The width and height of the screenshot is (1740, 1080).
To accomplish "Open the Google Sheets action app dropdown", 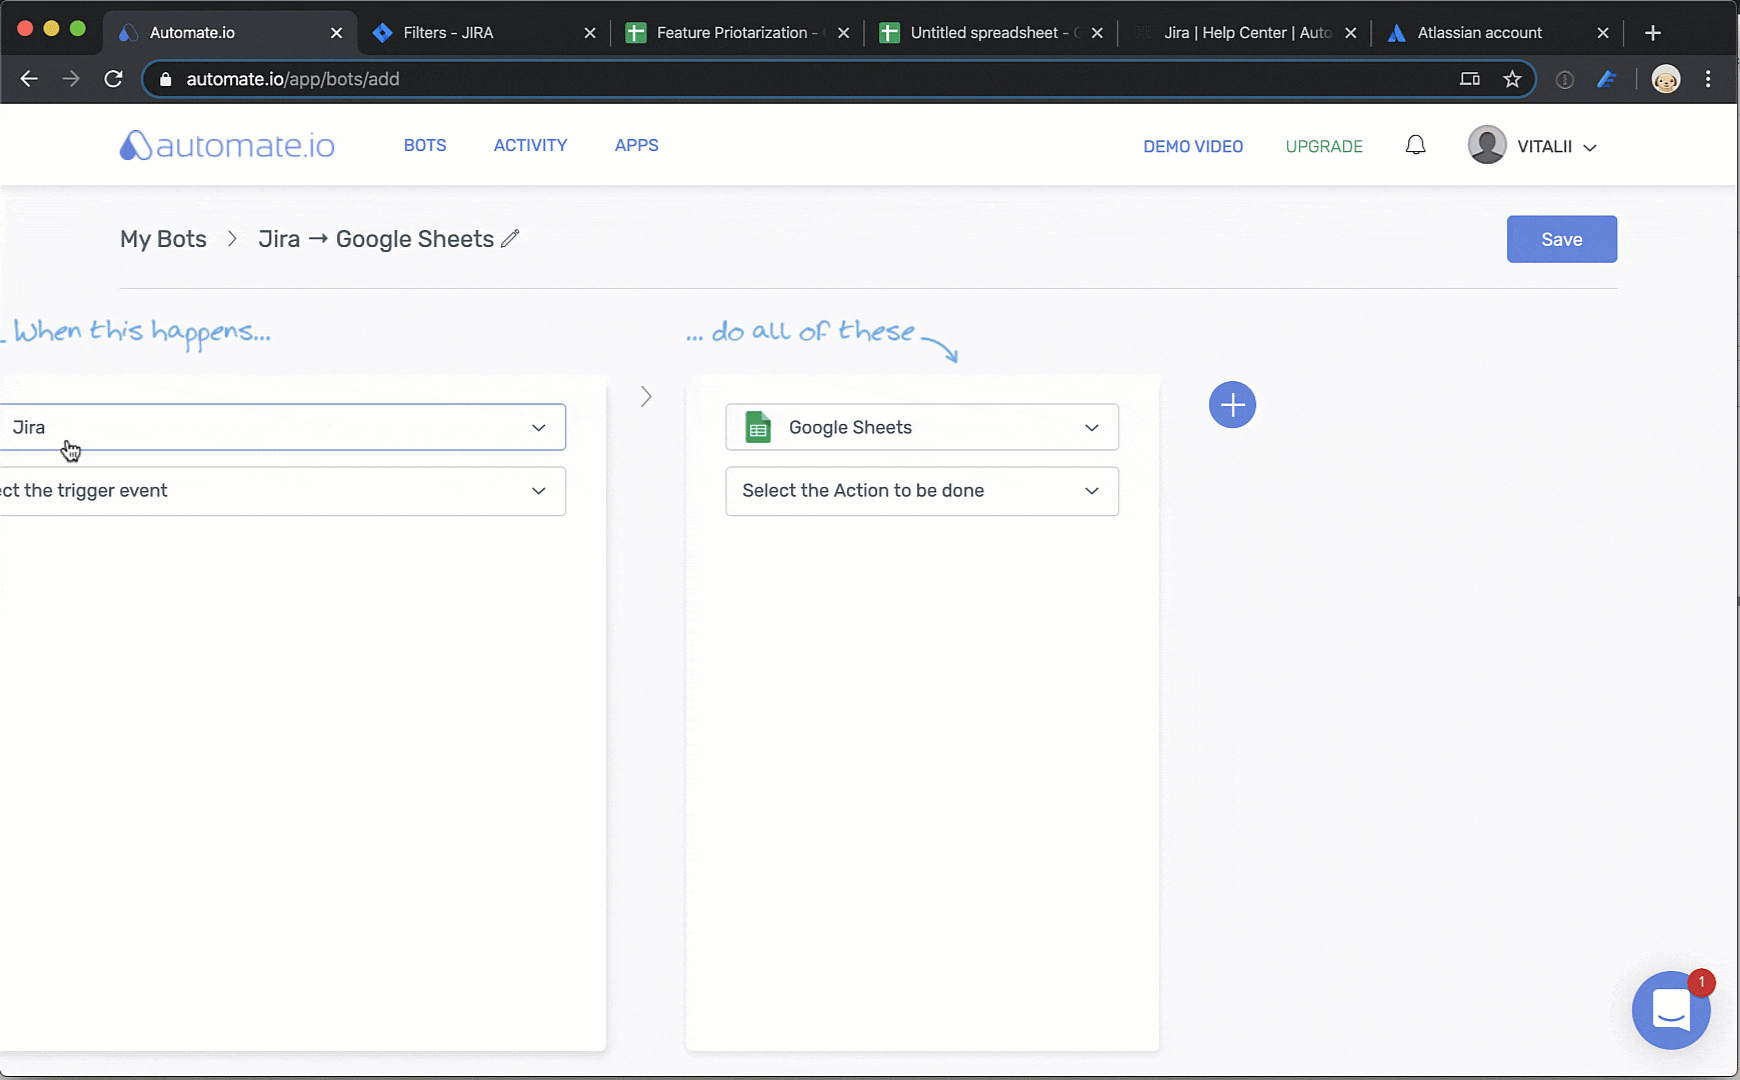I will 922,427.
